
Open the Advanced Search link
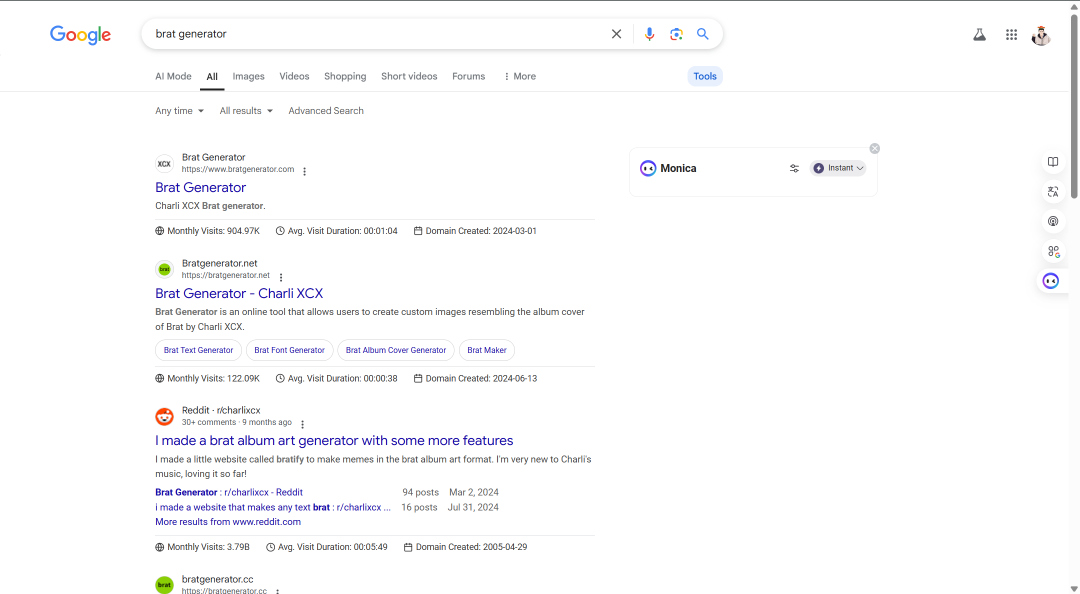pos(326,110)
